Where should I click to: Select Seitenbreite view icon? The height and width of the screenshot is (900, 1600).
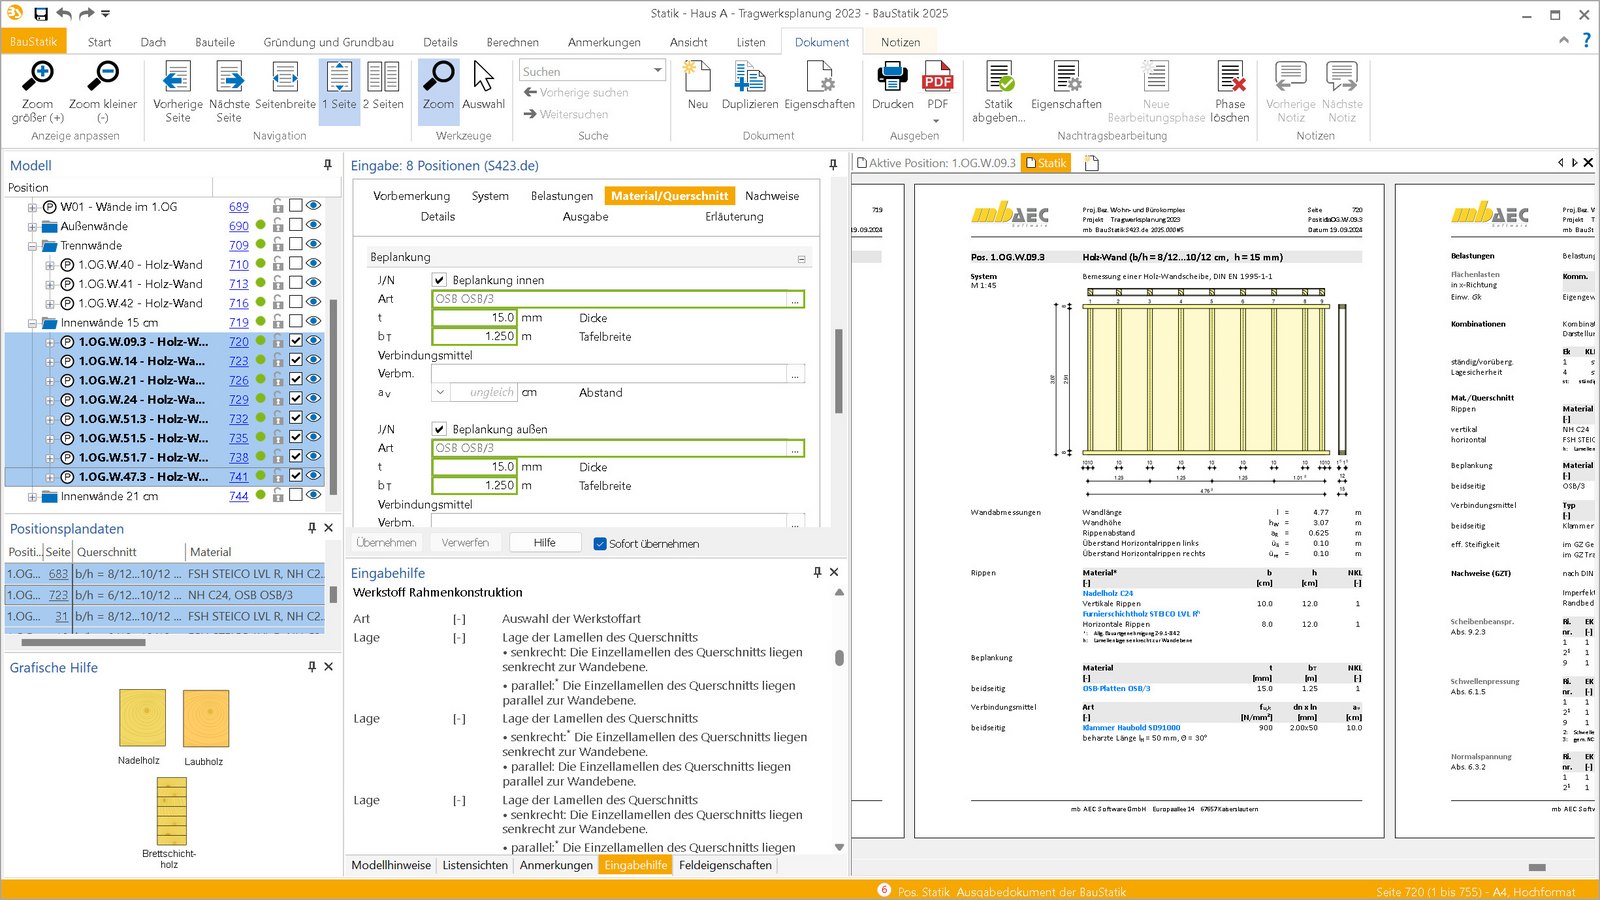tap(285, 77)
